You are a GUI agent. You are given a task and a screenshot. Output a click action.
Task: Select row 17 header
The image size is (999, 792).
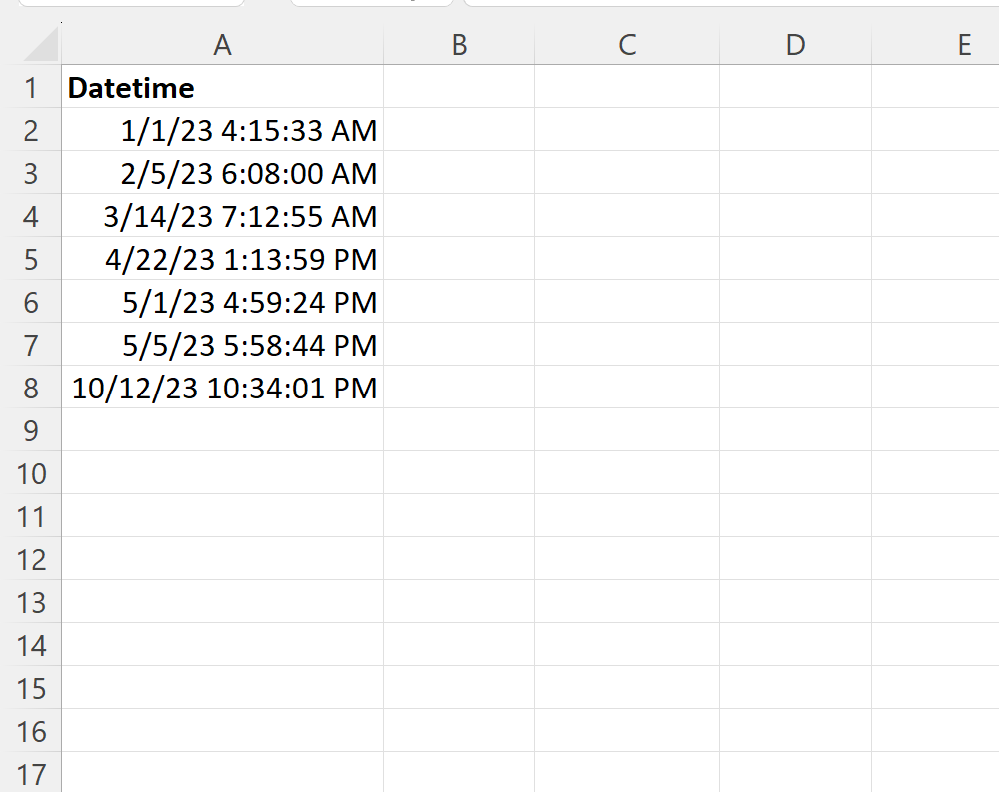(30, 775)
